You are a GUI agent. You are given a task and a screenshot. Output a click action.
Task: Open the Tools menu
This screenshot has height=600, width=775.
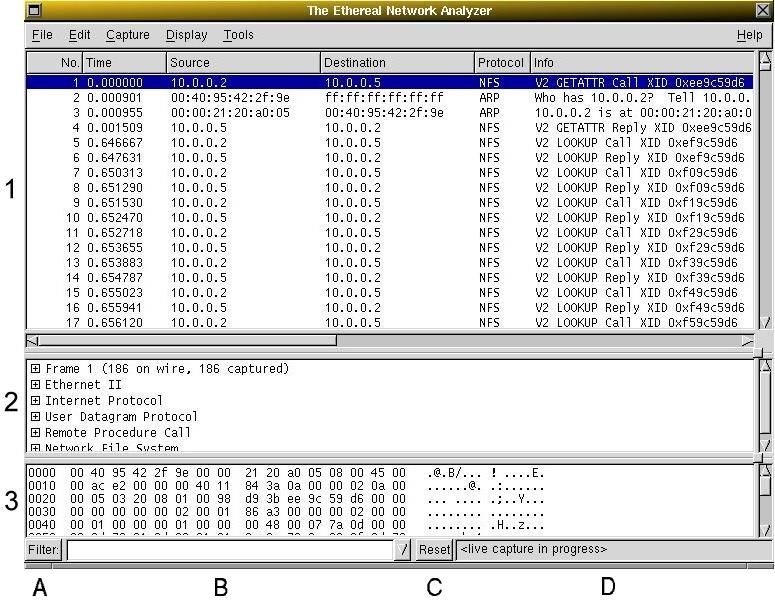[238, 35]
